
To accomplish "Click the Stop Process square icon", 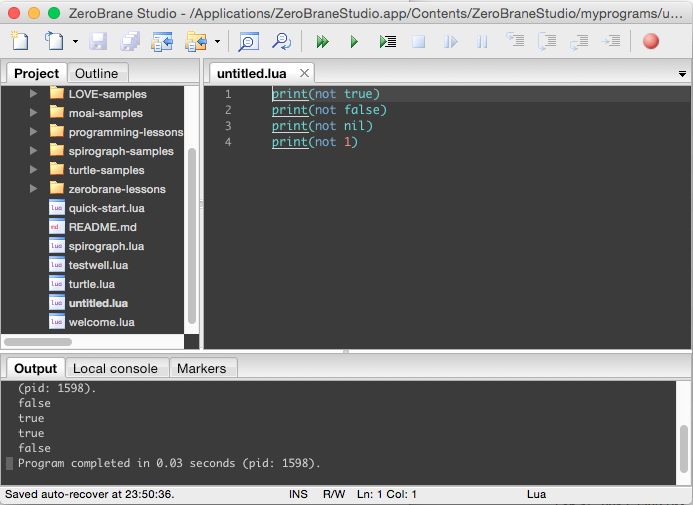I will pyautogui.click(x=419, y=42).
